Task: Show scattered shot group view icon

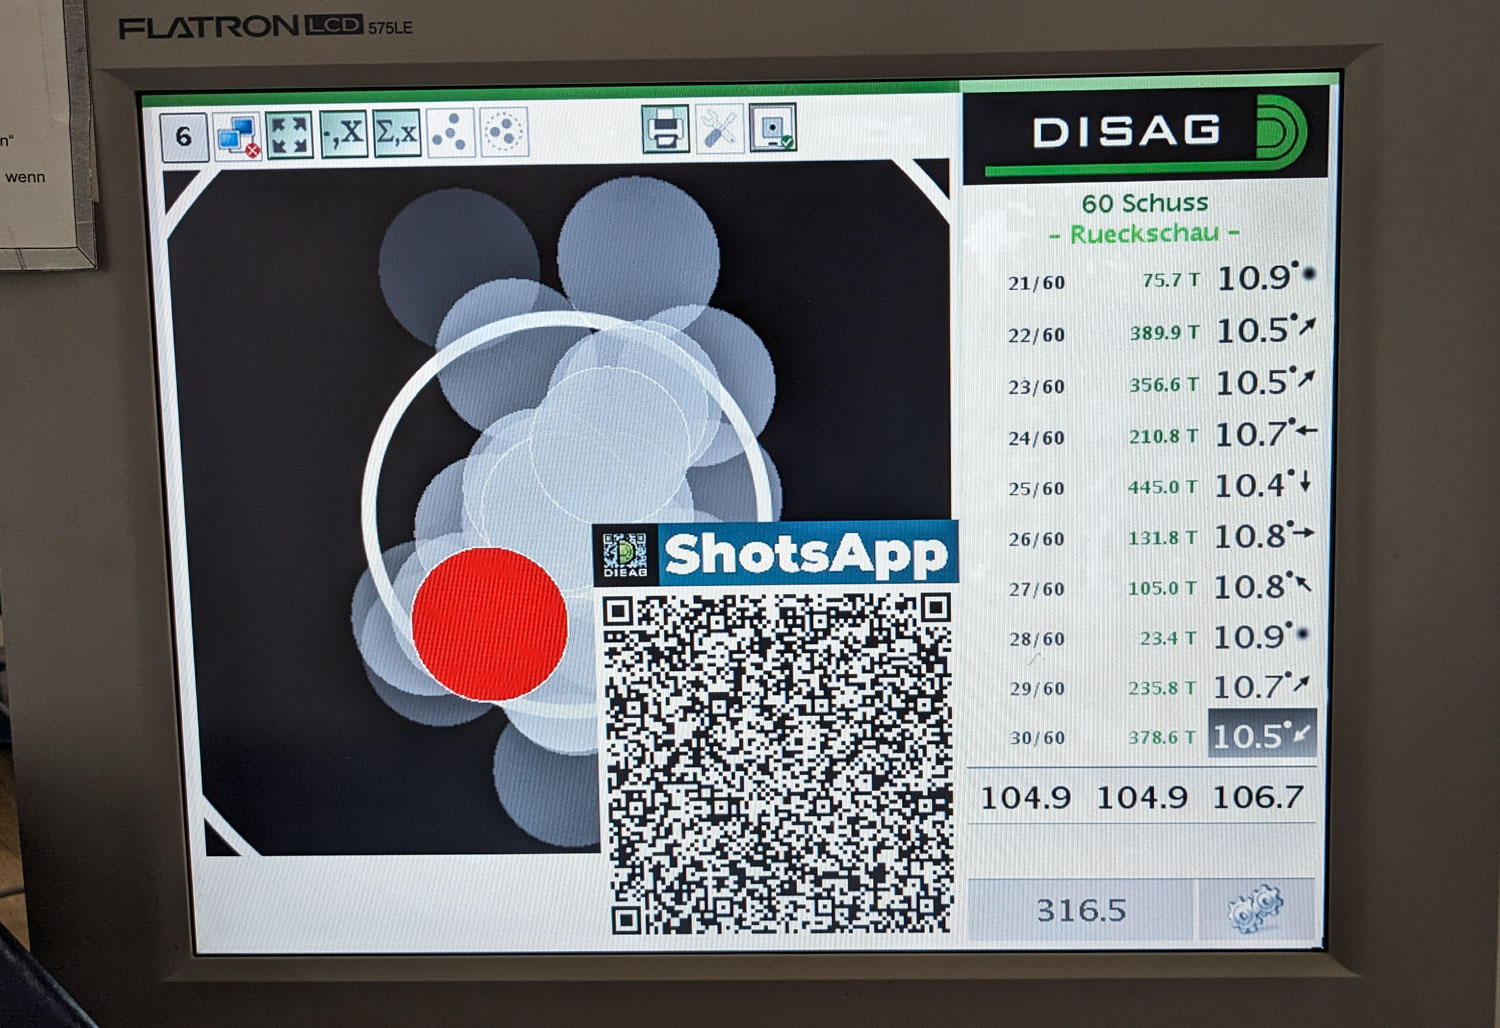Action: tap(451, 133)
